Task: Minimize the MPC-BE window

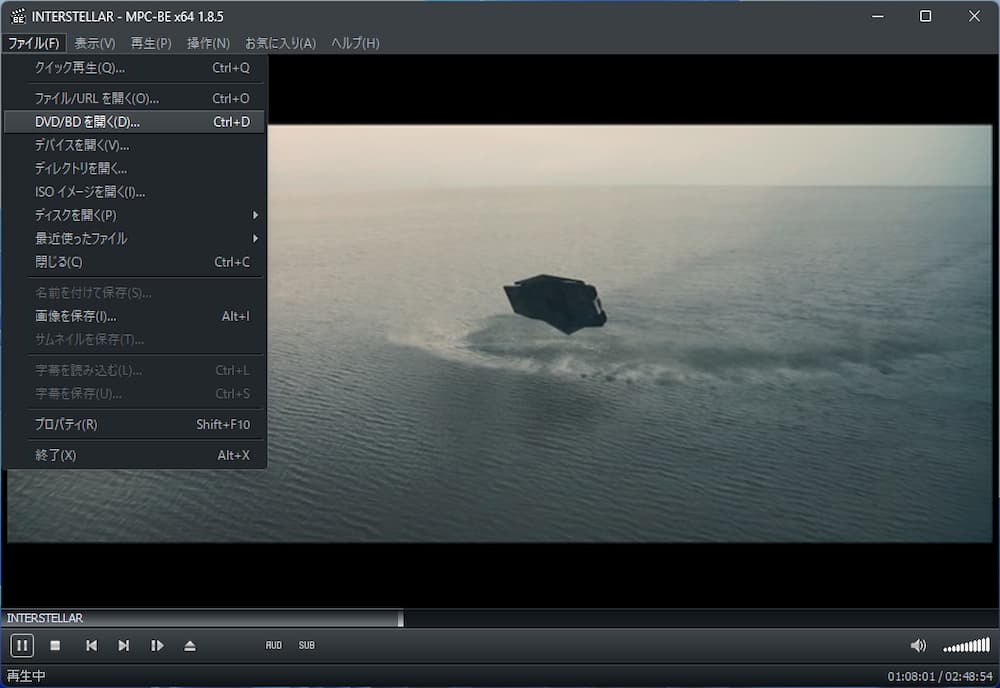Action: pyautogui.click(x=878, y=16)
